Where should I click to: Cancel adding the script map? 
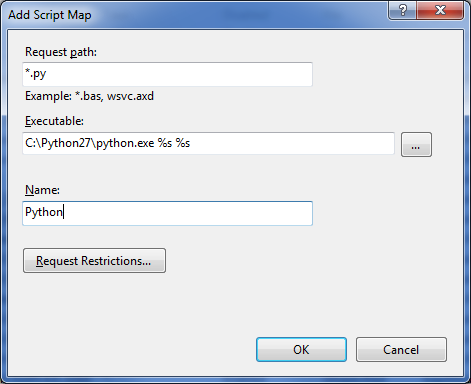401,350
